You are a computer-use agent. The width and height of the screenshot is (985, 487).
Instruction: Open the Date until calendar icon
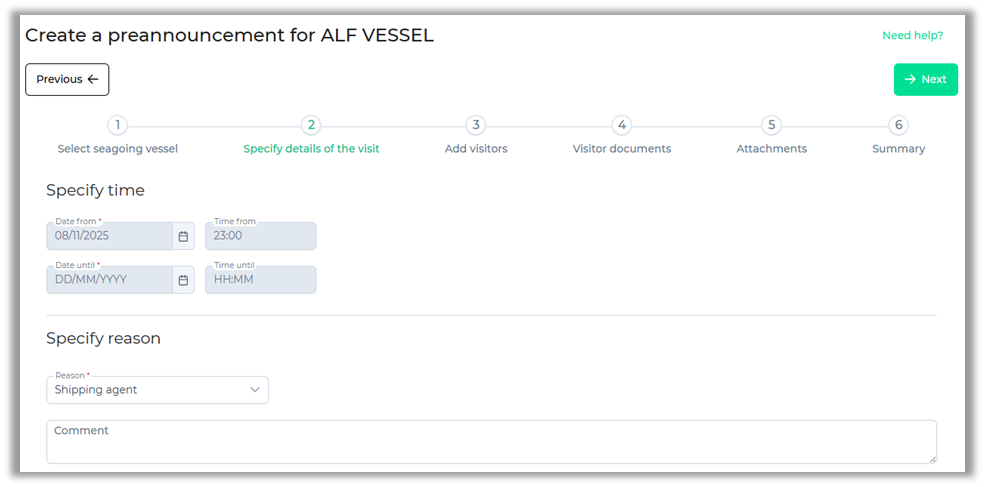(183, 281)
